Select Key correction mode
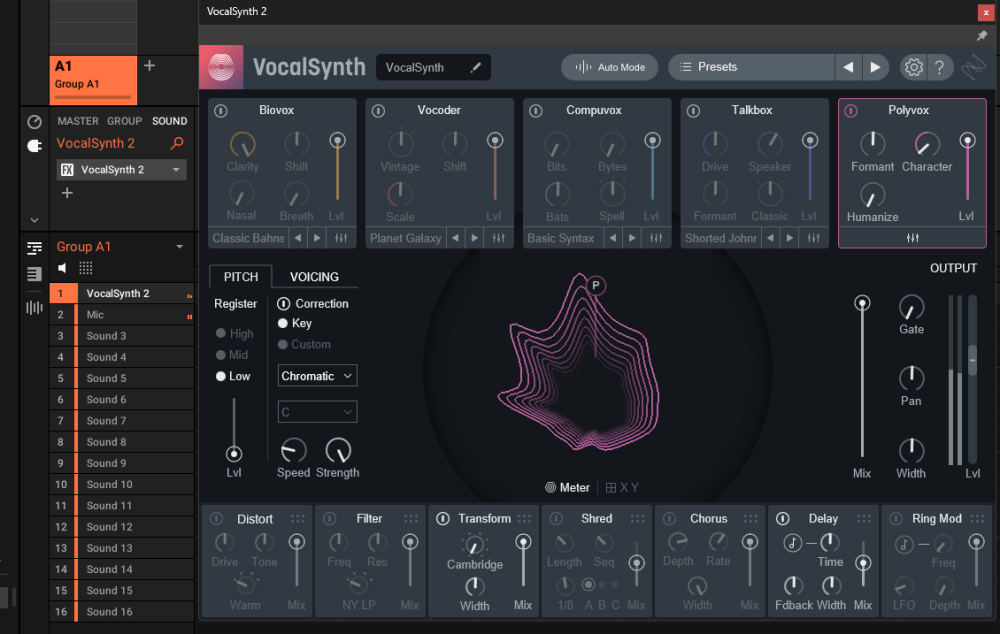The height and width of the screenshot is (634, 1000). click(295, 323)
